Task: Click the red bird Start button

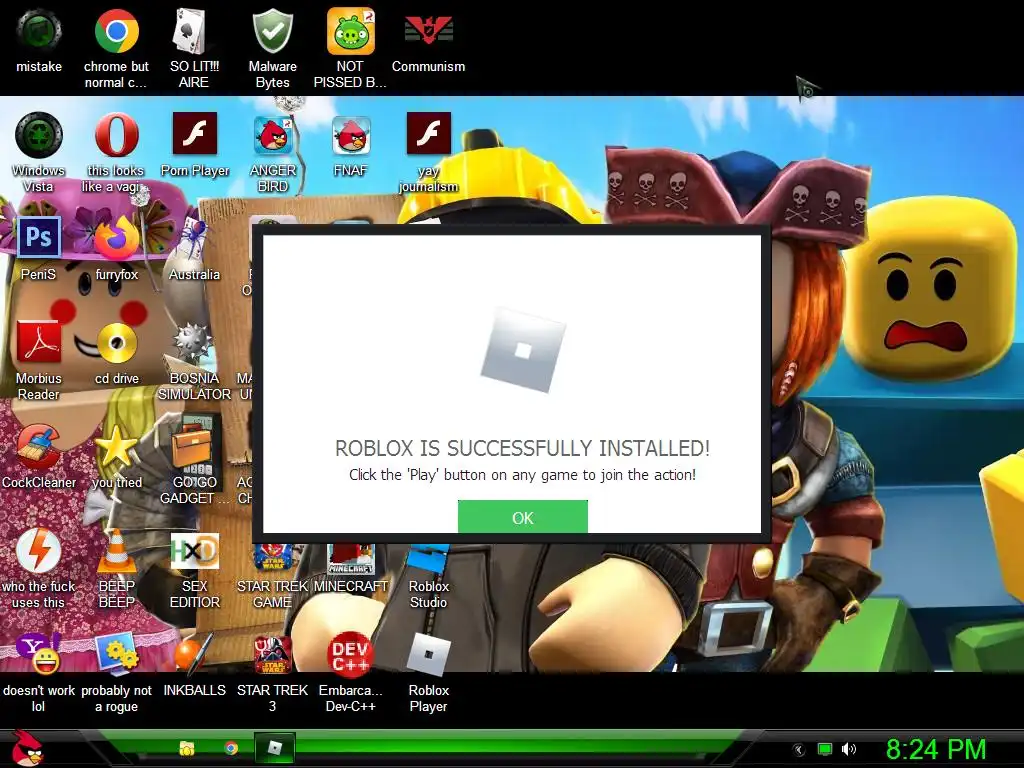Action: [26, 748]
